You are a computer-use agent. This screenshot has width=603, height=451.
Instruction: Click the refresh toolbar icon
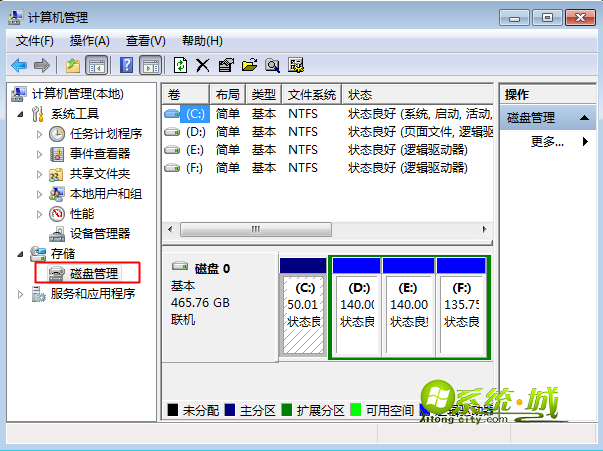coord(180,66)
